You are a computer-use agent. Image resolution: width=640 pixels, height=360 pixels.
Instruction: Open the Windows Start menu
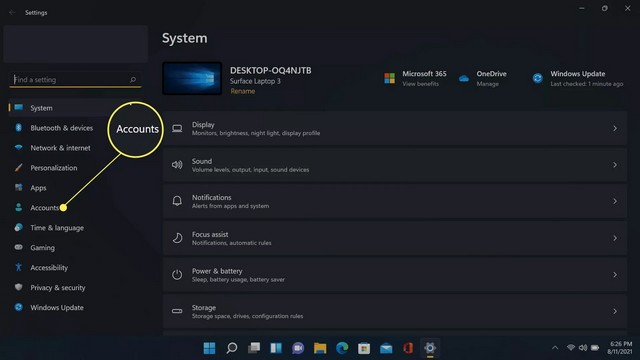click(x=209, y=348)
